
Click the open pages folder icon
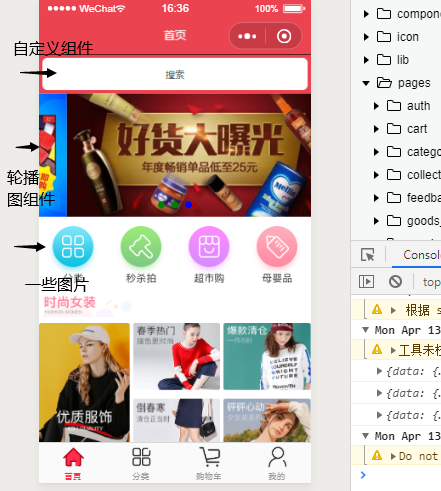(x=384, y=83)
